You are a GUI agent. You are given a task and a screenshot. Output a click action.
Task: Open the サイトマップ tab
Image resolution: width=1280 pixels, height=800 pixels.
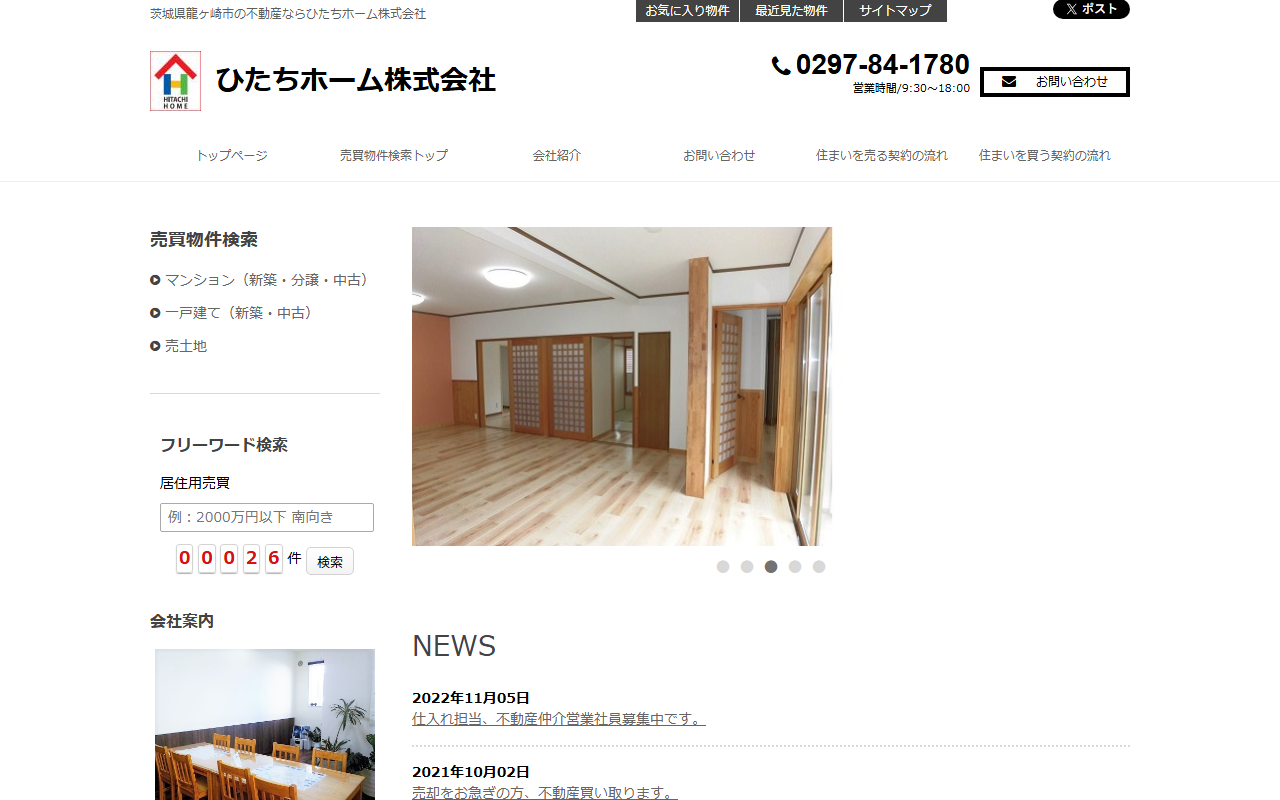[895, 11]
